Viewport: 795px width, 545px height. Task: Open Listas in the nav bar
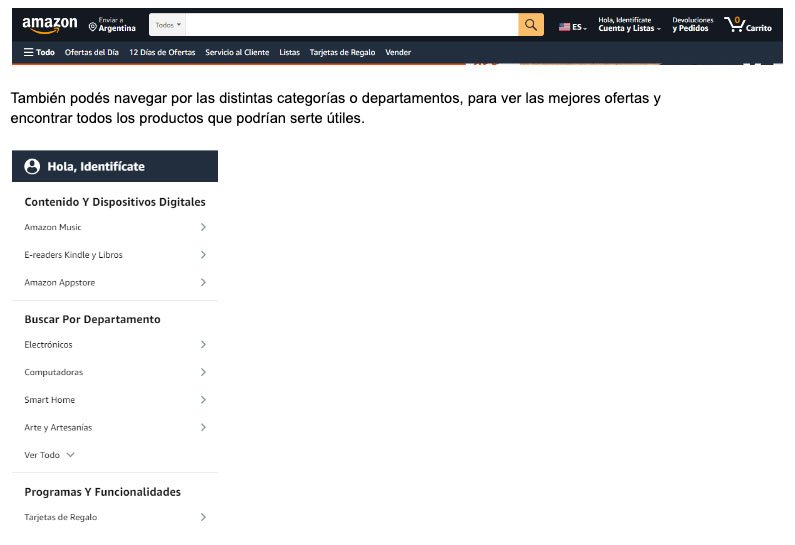[290, 52]
